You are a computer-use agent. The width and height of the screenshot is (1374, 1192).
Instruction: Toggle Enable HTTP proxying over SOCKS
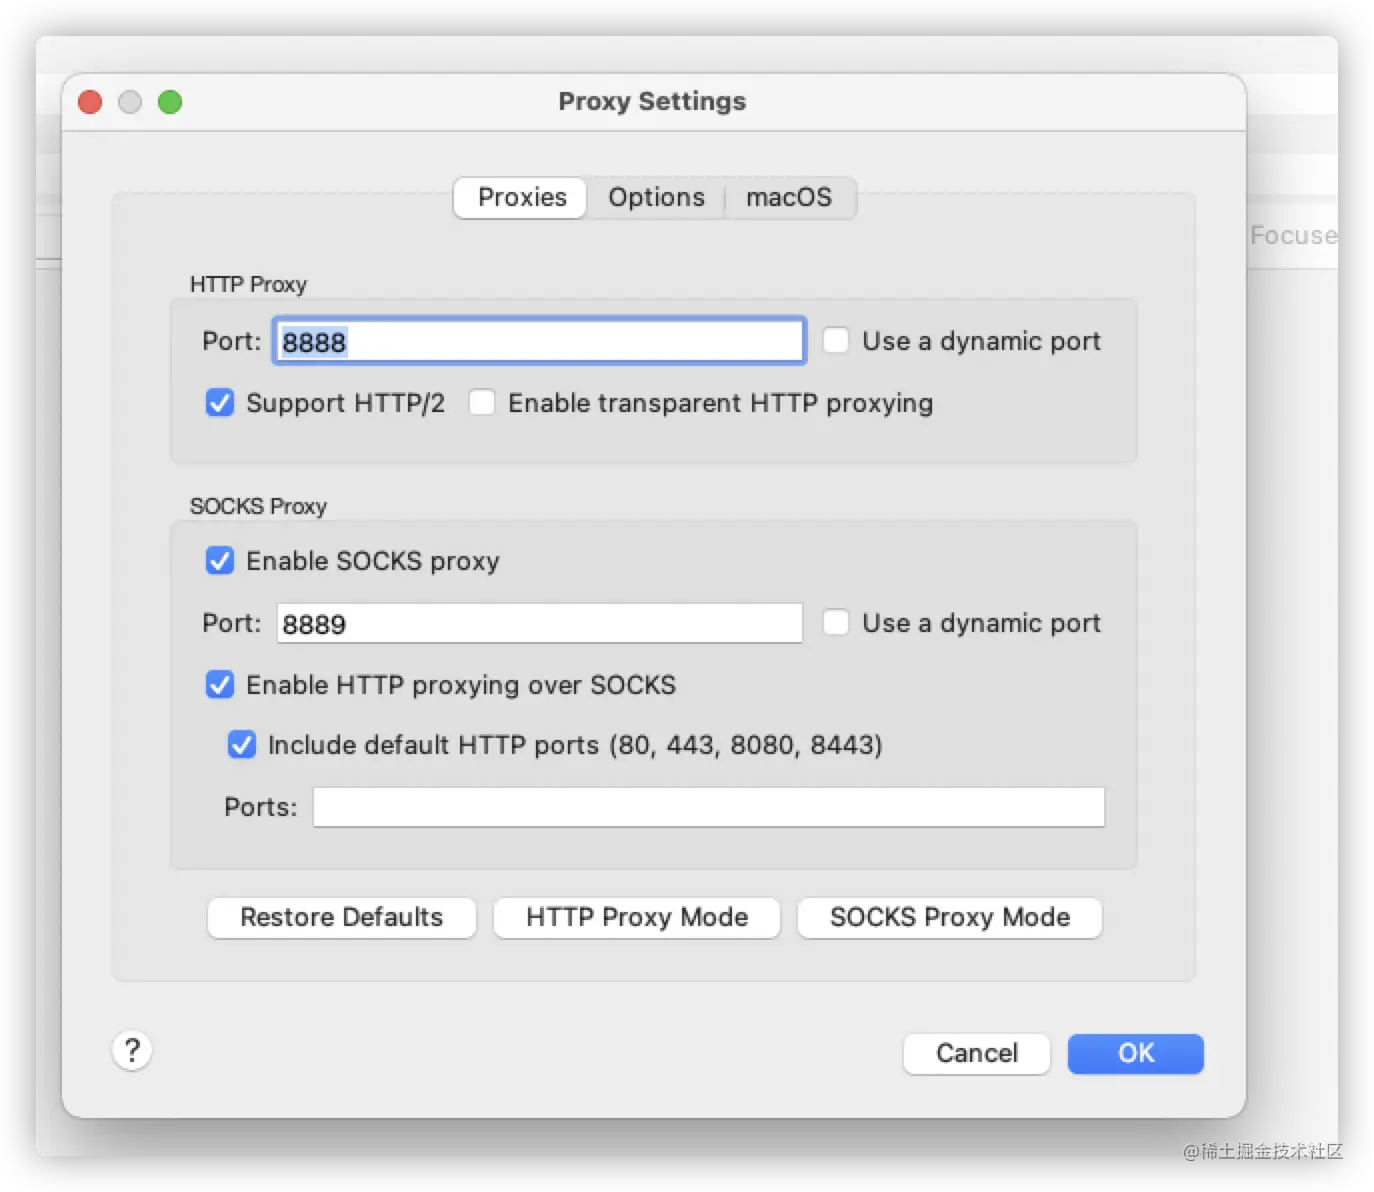pyautogui.click(x=220, y=685)
